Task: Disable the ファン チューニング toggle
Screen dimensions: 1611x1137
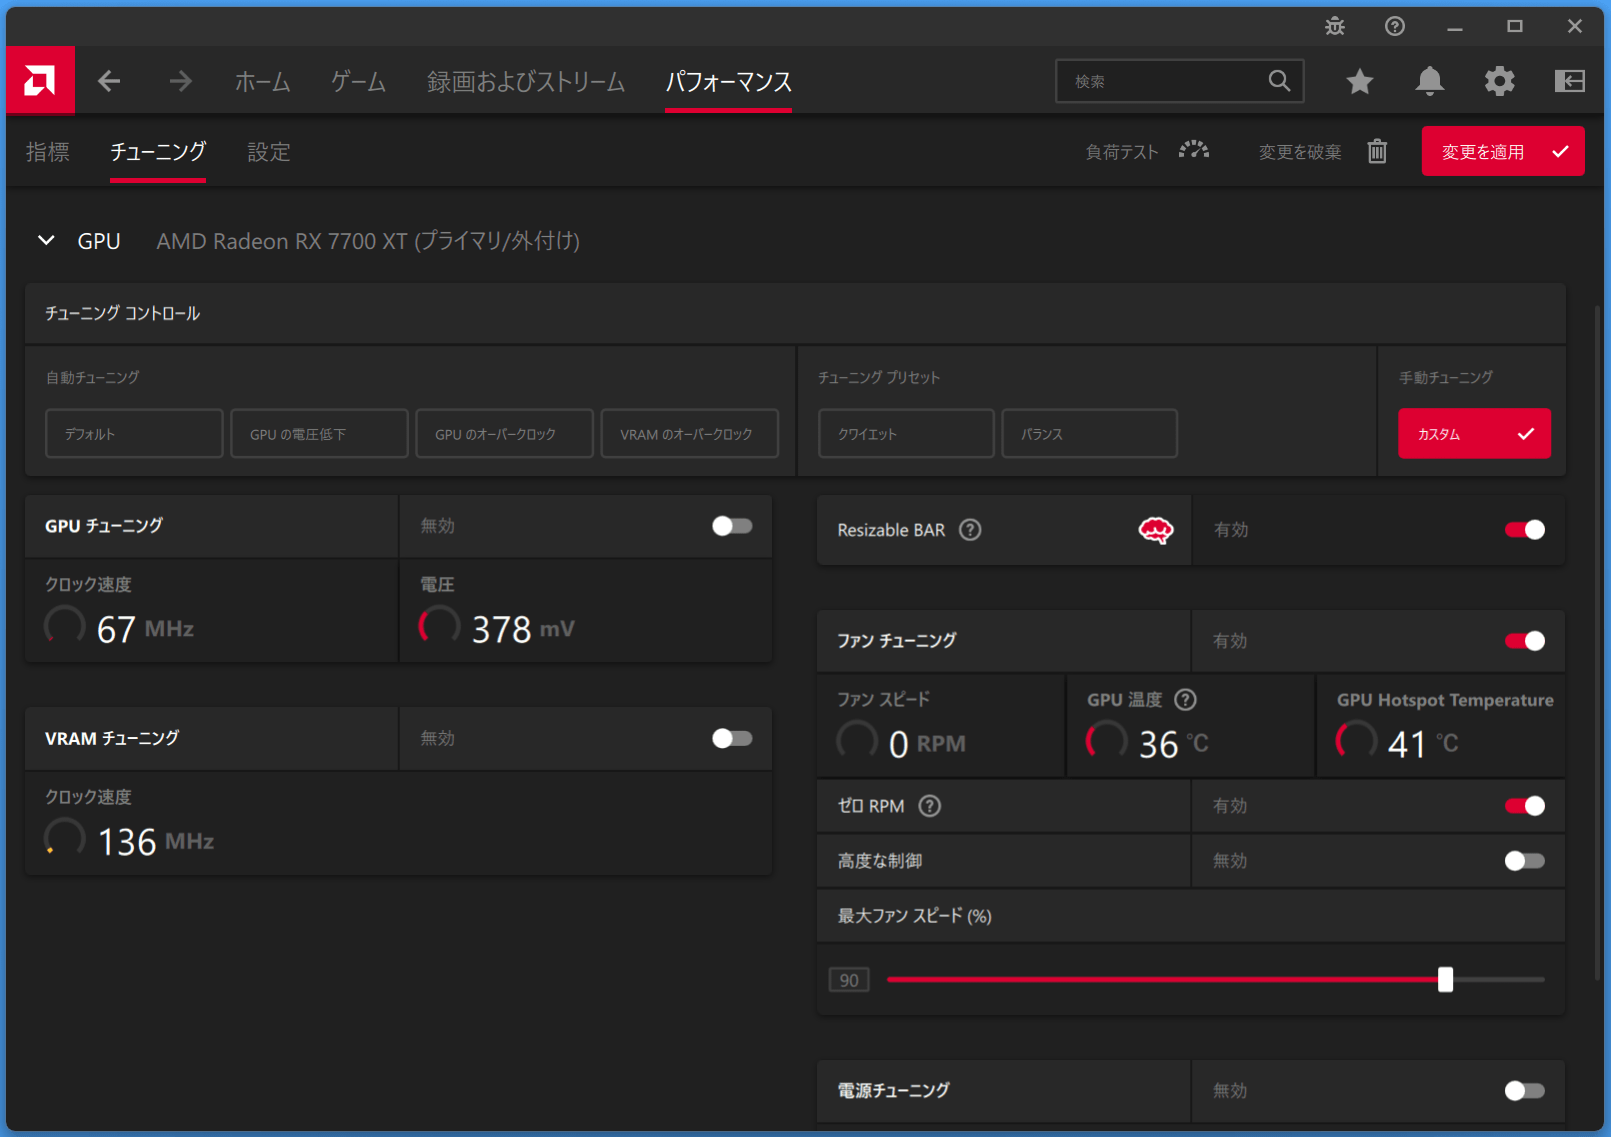Action: coord(1525,641)
